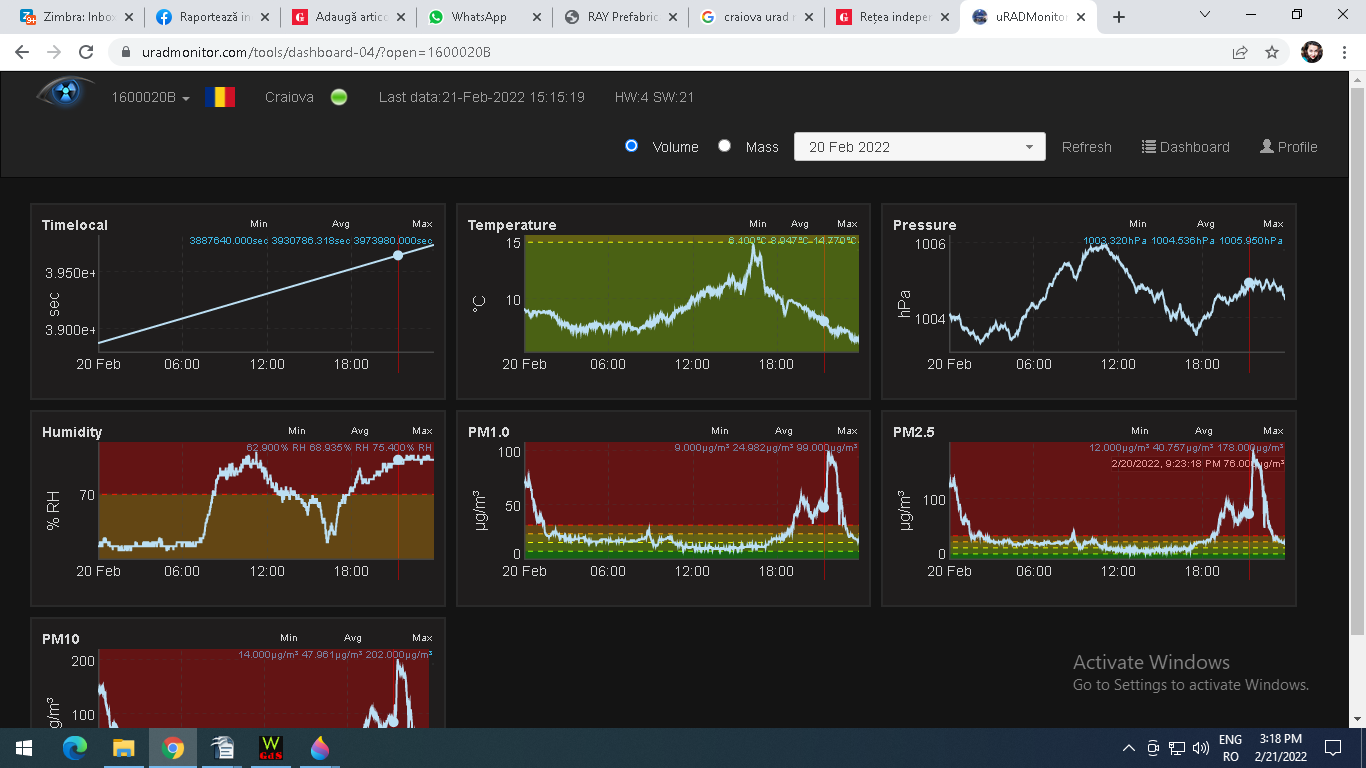Switch to the Rețea independentă tab
The width and height of the screenshot is (1366, 768).
(892, 17)
